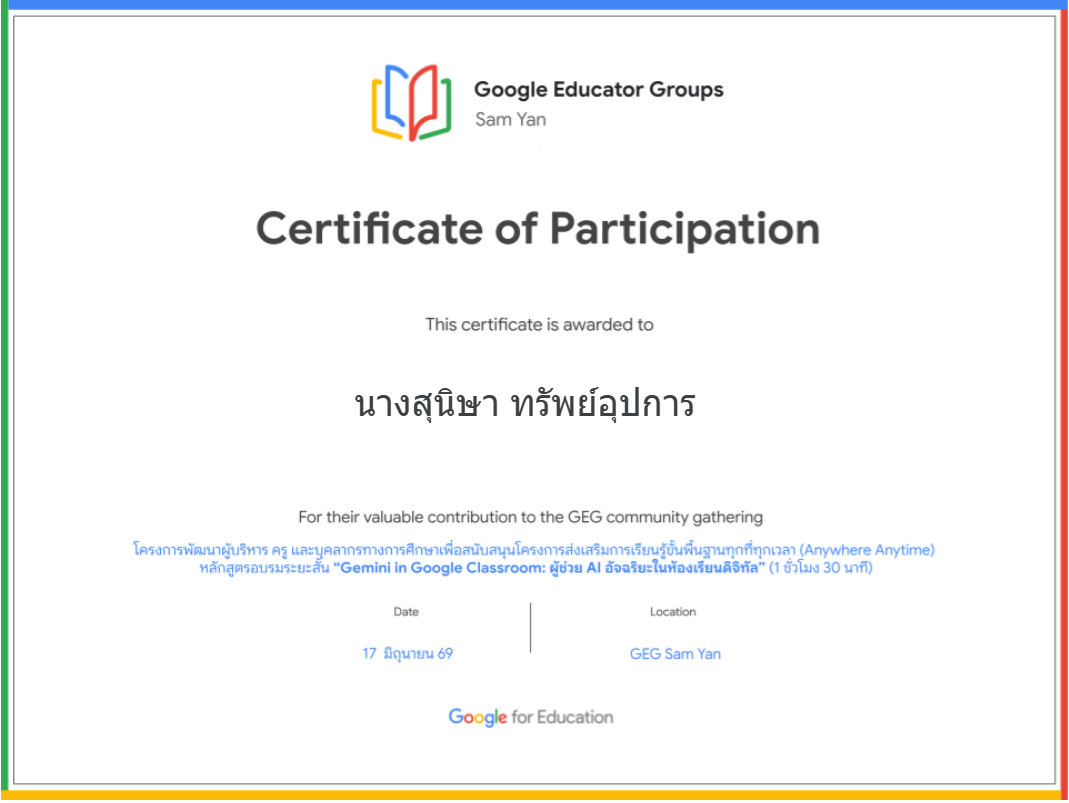Click the GEG community gathering contribution line
The height and width of the screenshot is (803, 1069).
pyautogui.click(x=530, y=517)
